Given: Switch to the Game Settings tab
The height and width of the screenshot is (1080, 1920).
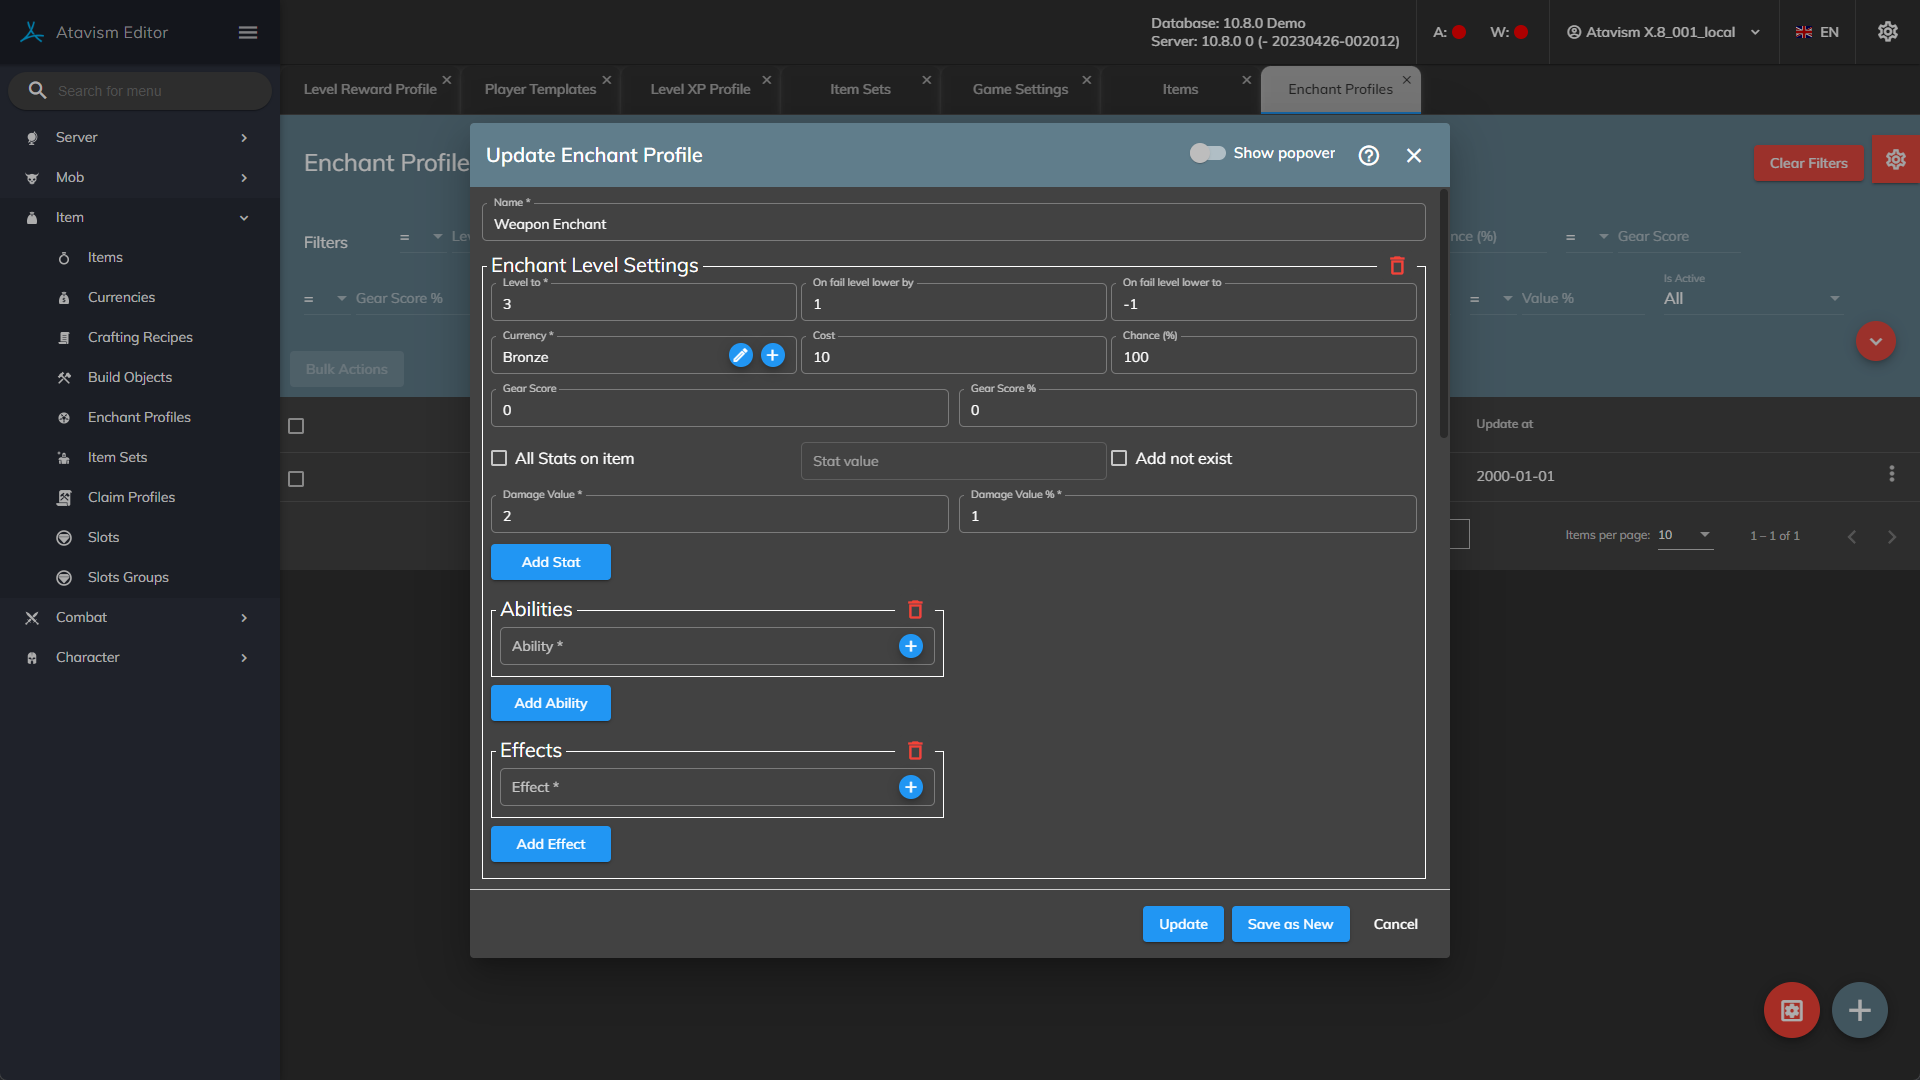Looking at the screenshot, I should [x=1020, y=89].
